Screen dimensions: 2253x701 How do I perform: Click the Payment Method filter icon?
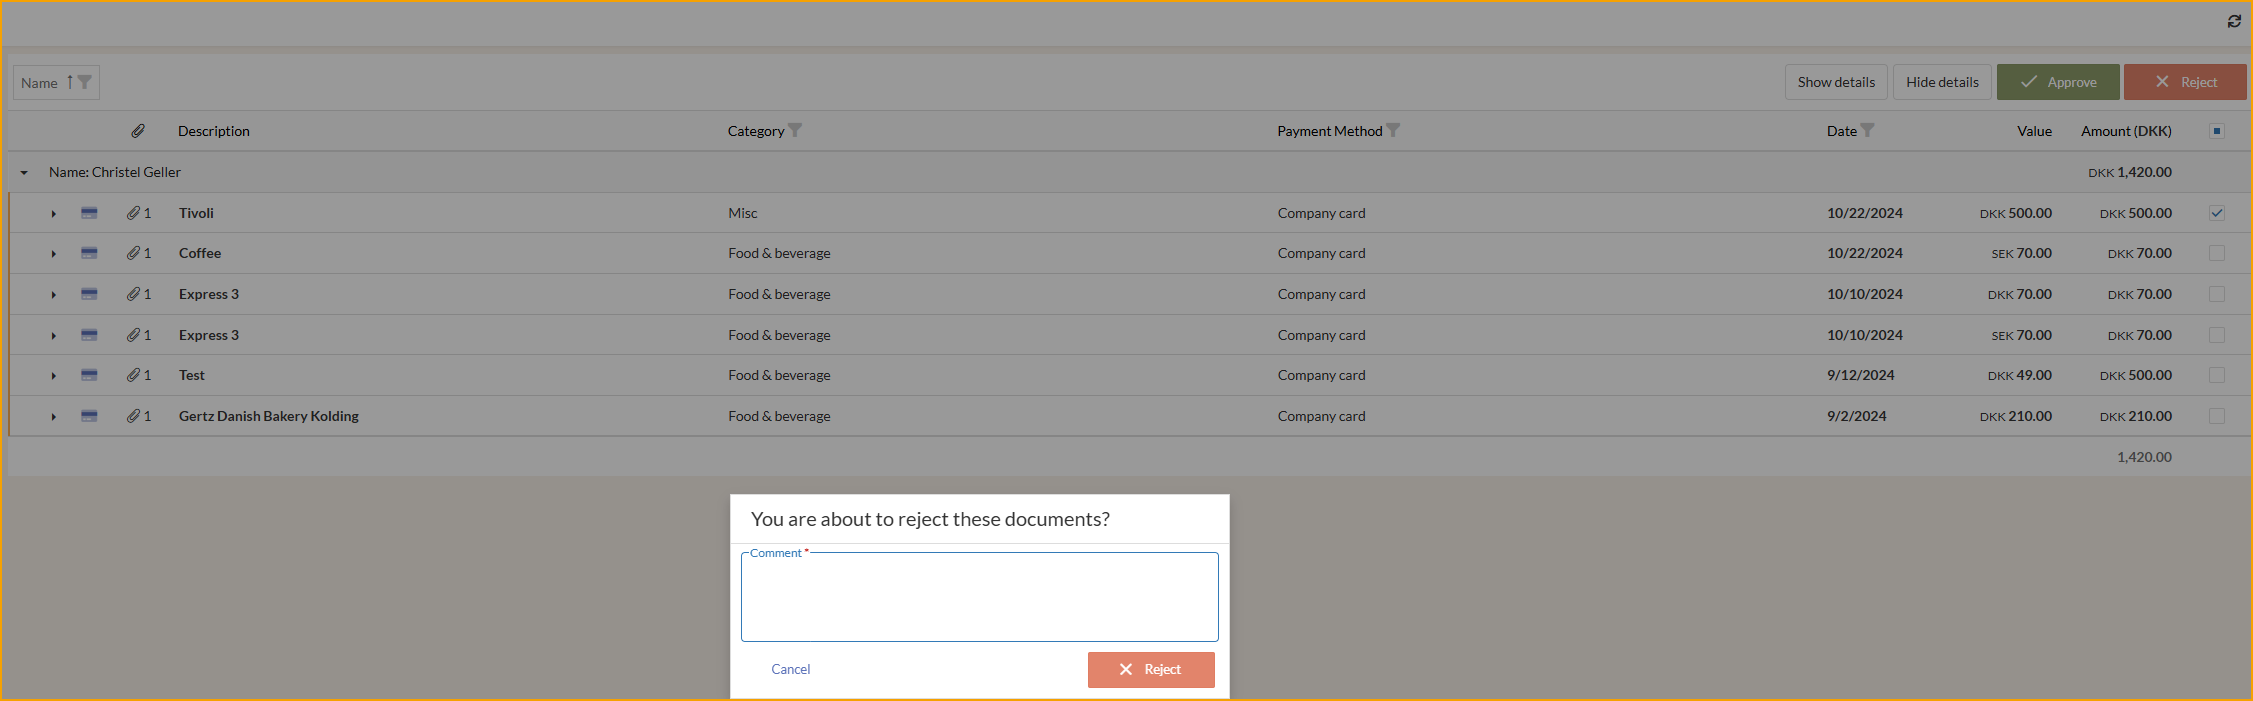click(1393, 131)
